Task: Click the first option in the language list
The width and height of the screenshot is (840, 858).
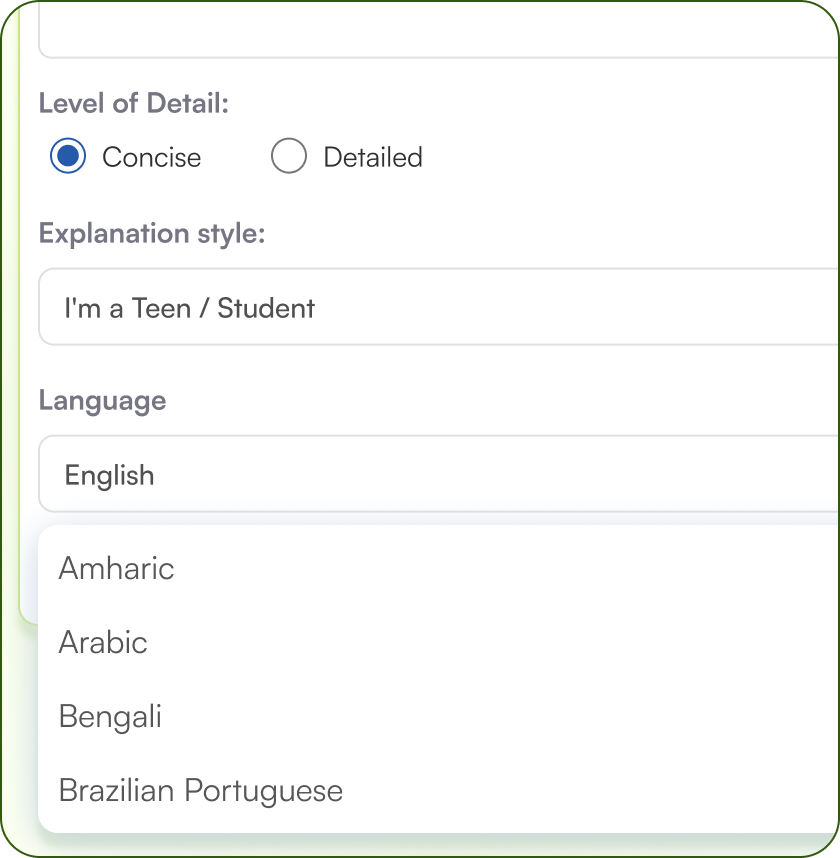Action: click(x=116, y=568)
